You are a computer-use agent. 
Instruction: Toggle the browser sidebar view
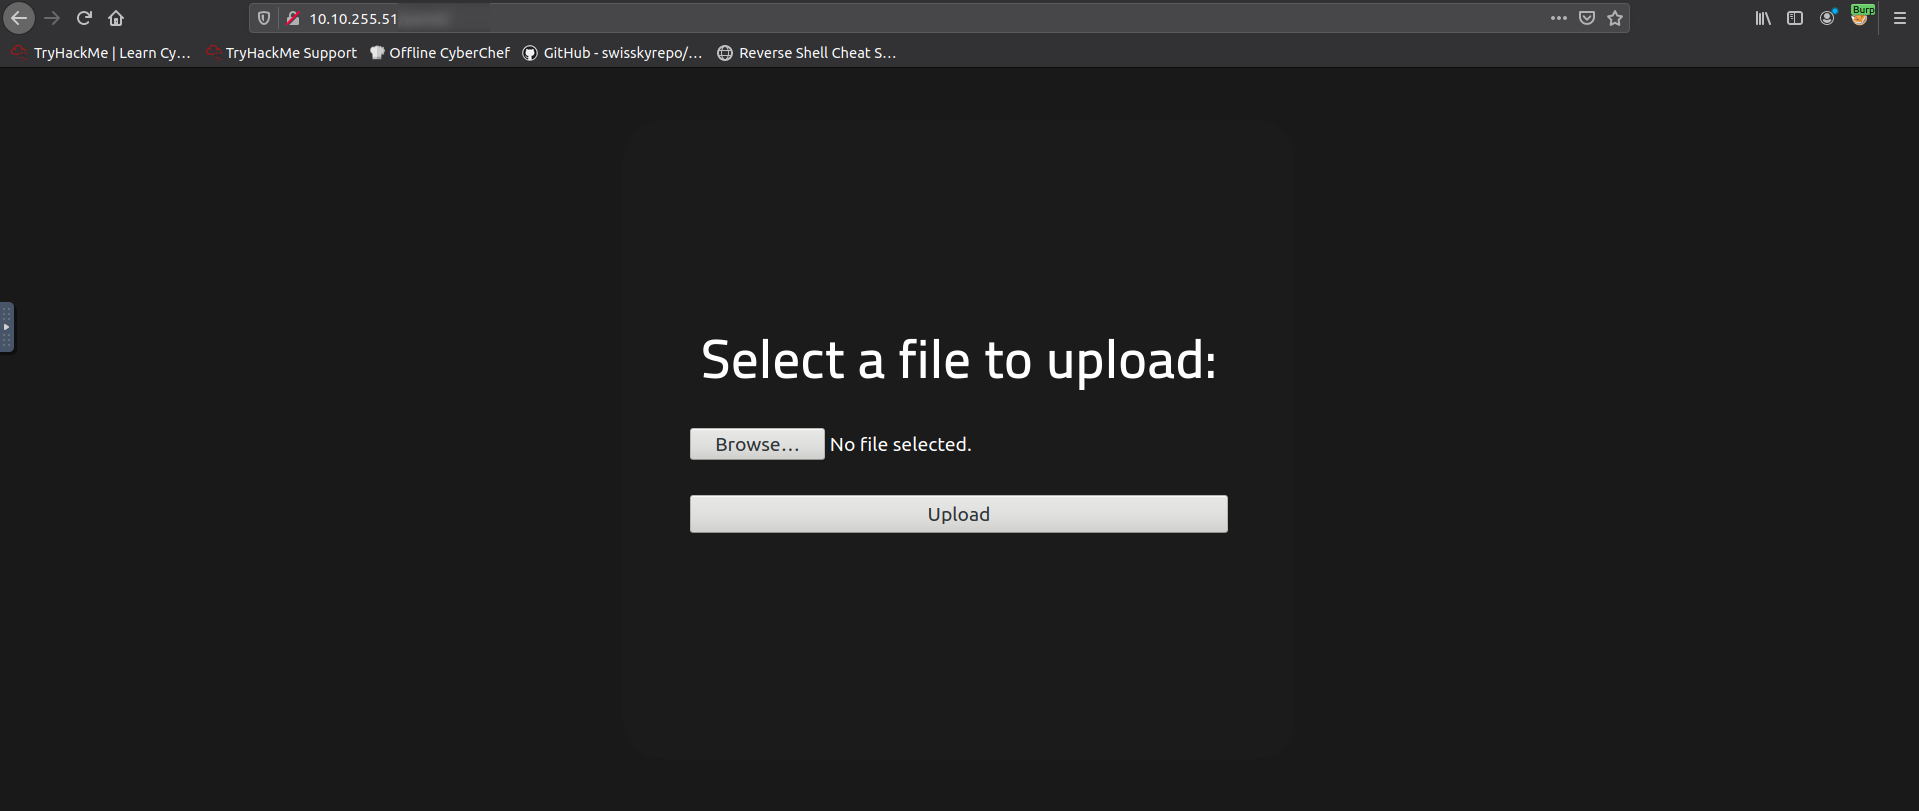tap(1795, 18)
